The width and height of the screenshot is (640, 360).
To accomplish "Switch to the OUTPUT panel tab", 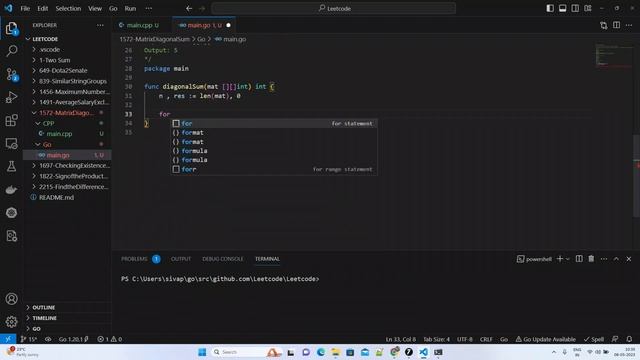I will click(181, 259).
